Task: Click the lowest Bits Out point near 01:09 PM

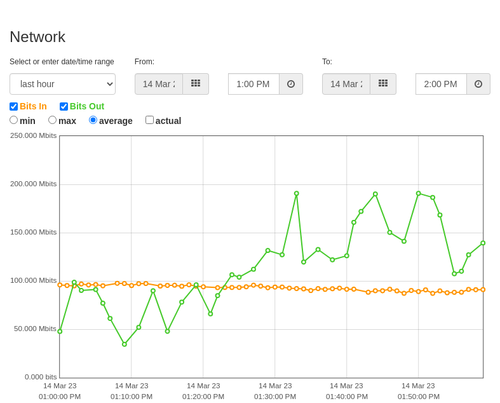Action: pyautogui.click(x=124, y=344)
